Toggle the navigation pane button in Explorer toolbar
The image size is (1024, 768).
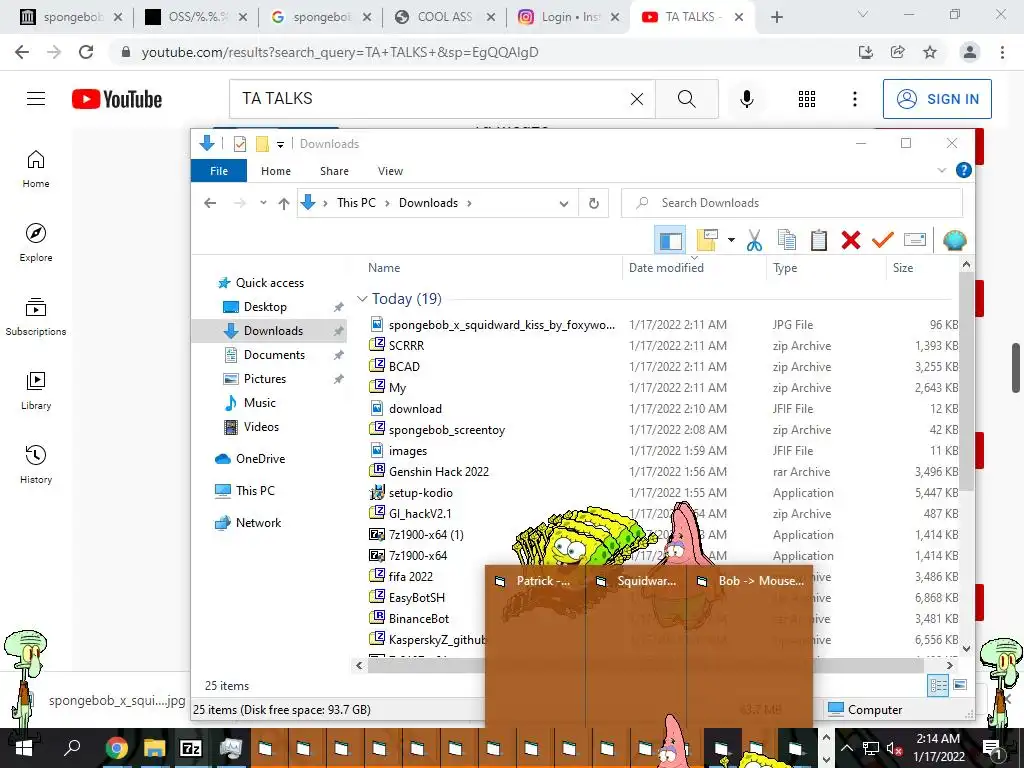(669, 240)
